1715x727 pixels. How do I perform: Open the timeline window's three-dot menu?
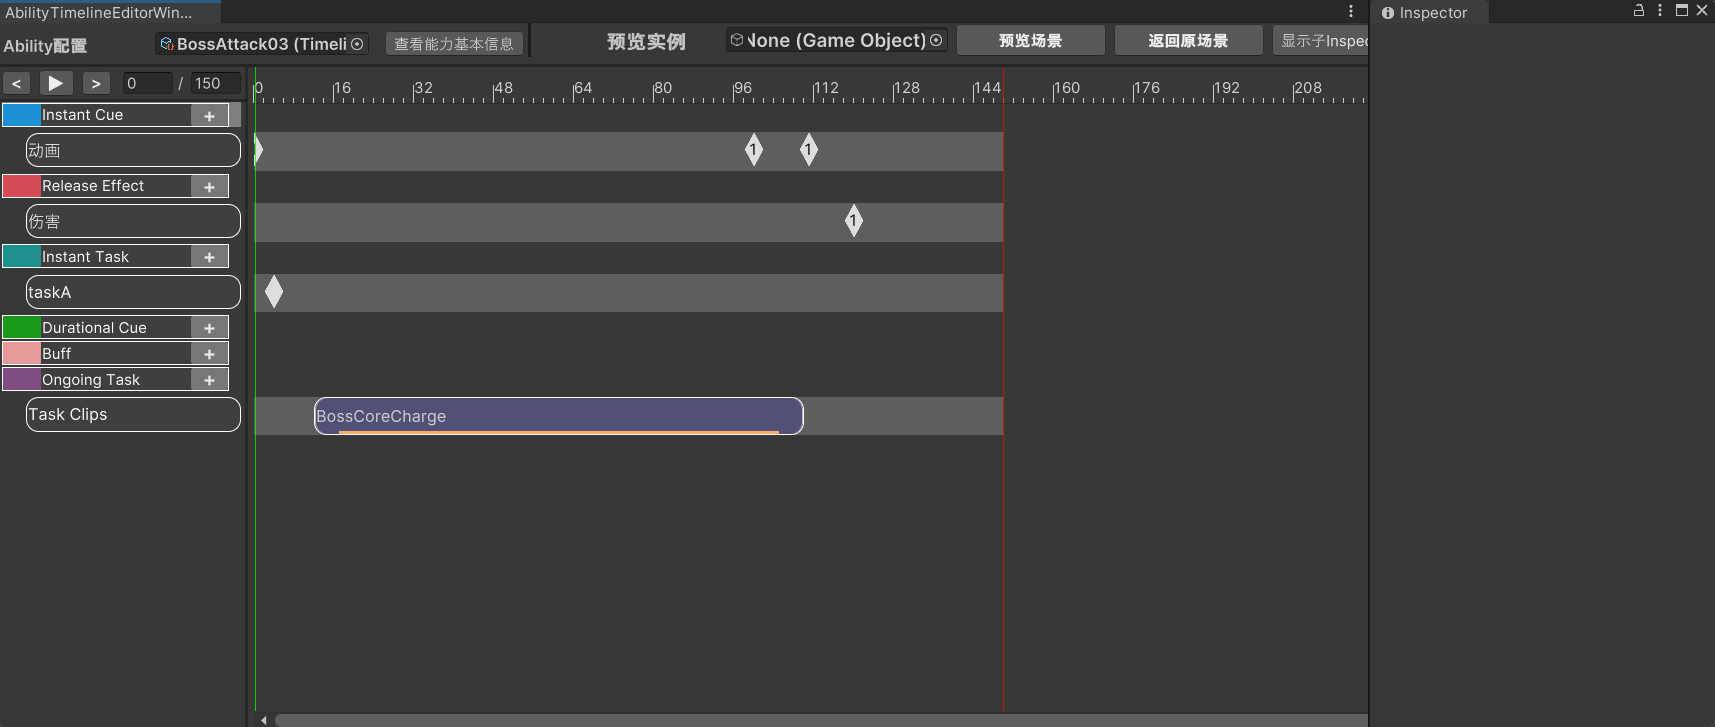pos(1351,11)
